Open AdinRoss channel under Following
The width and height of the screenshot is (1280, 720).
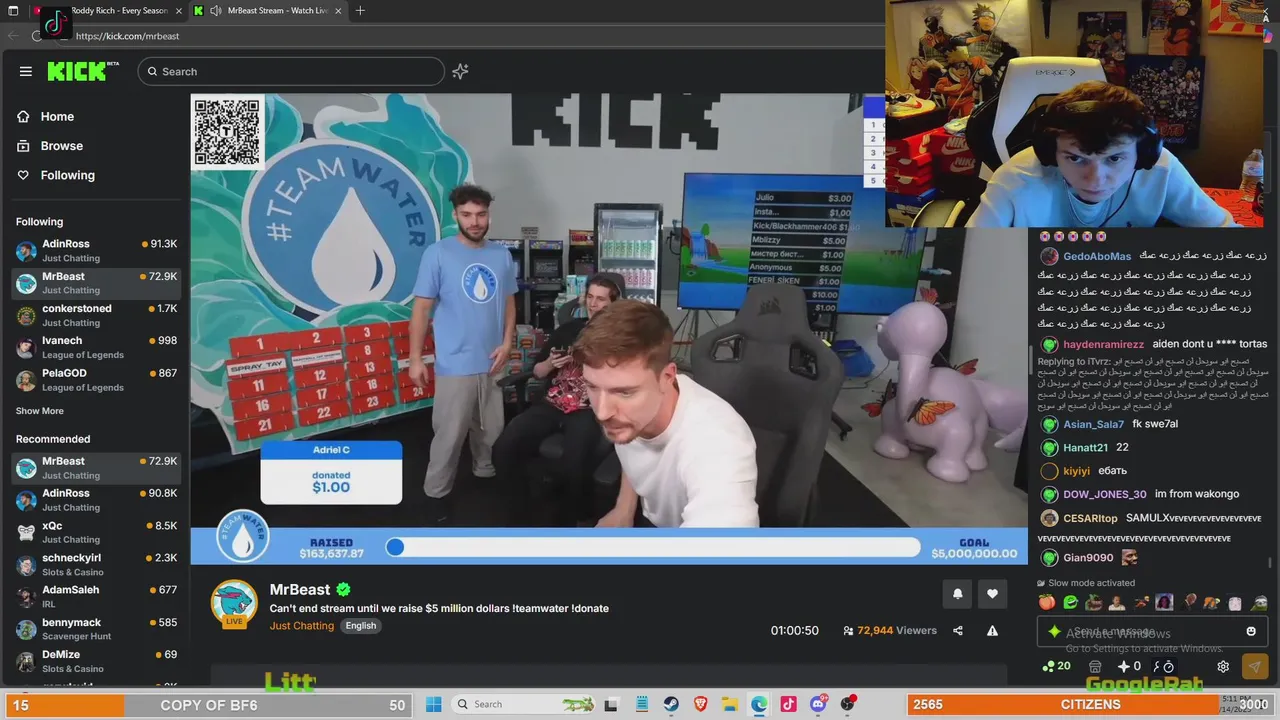(96, 250)
